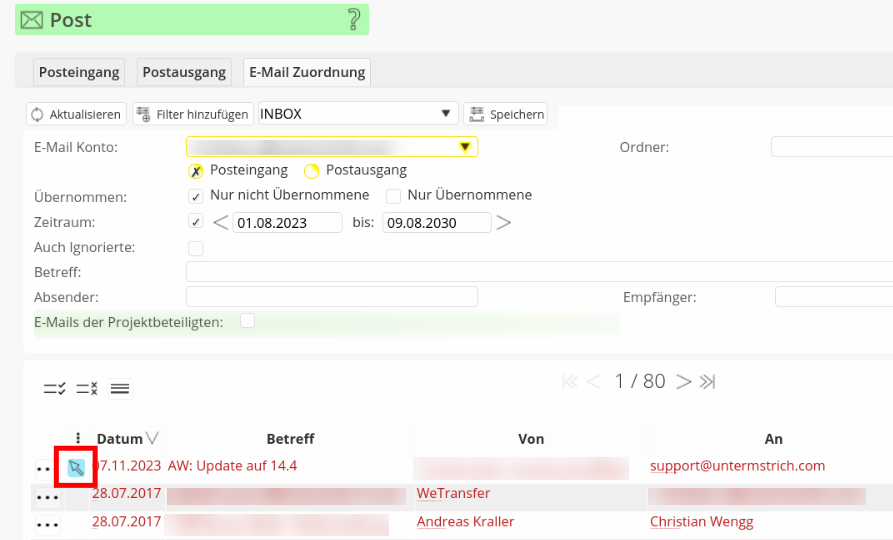
Task: Enable Nur Übernommene checkbox
Action: 394,196
